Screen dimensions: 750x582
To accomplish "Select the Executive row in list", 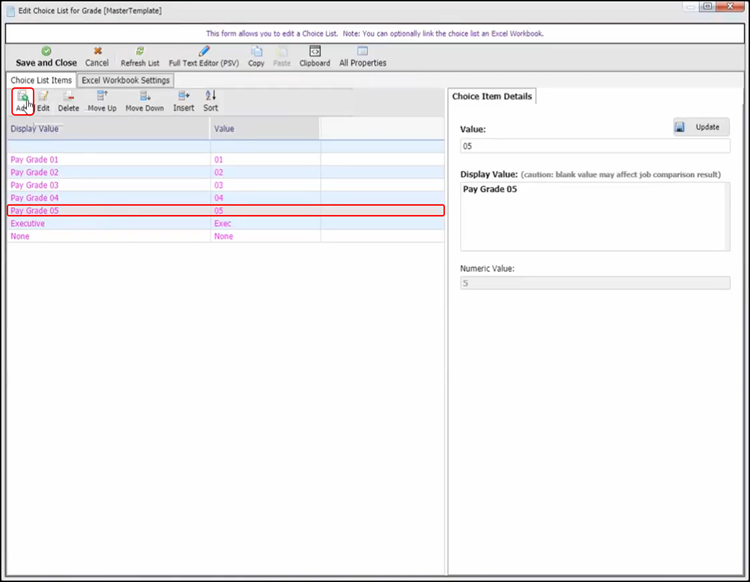I will 28,224.
